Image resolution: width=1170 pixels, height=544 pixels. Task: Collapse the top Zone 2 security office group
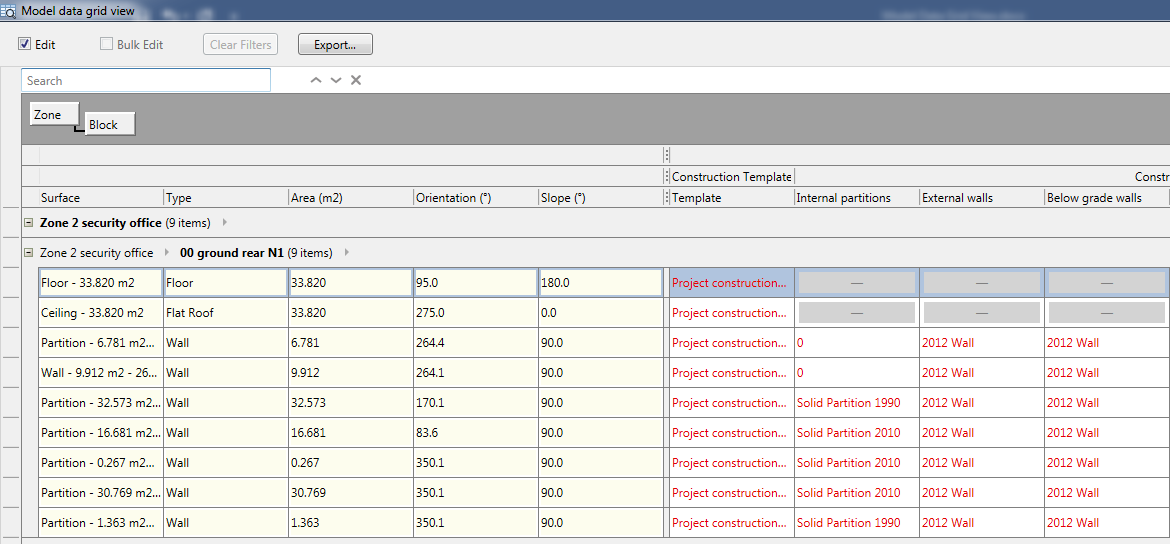[x=28, y=223]
